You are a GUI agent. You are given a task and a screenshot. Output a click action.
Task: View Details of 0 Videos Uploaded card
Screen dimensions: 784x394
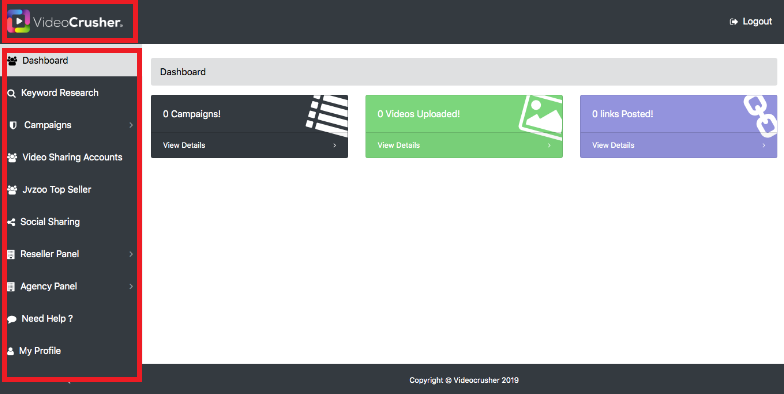[x=398, y=146]
